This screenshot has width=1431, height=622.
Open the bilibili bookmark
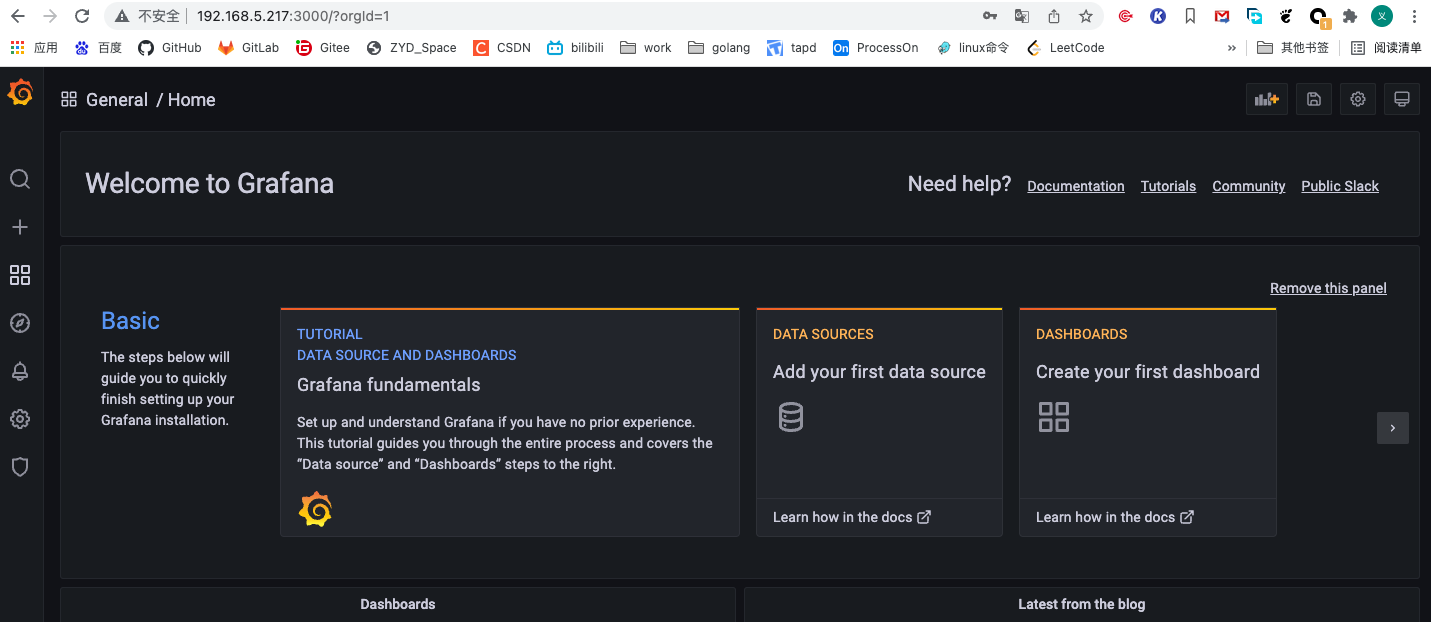click(x=575, y=48)
